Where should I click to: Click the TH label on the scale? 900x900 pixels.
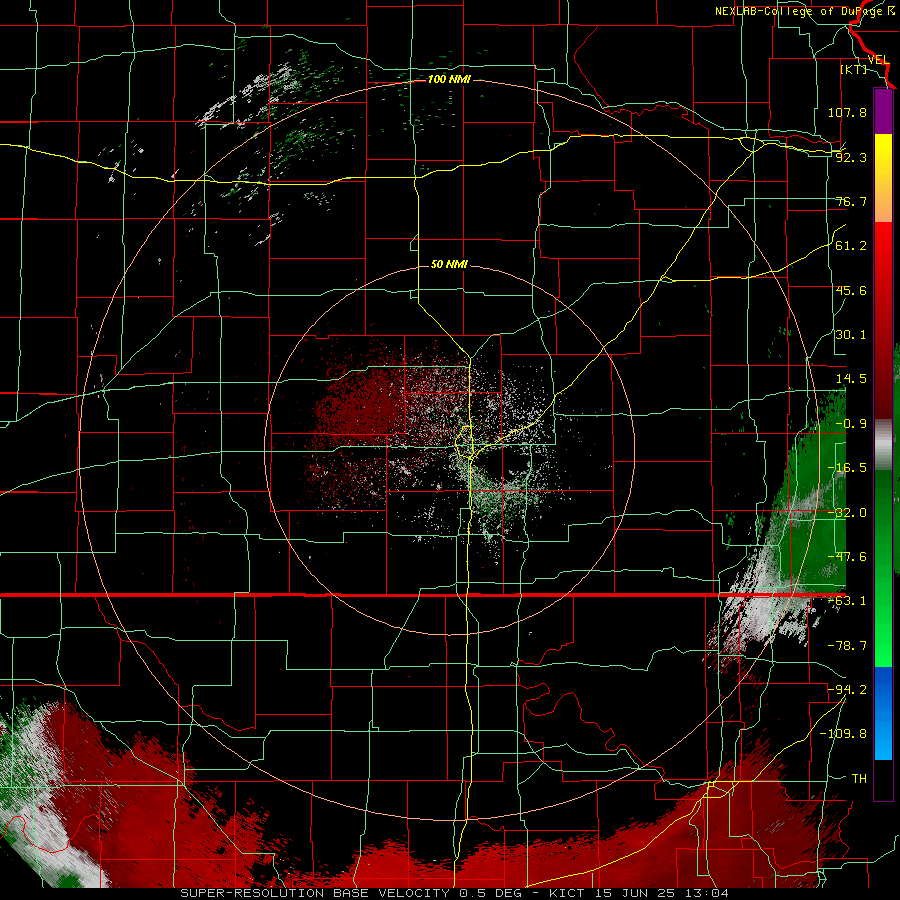(859, 779)
